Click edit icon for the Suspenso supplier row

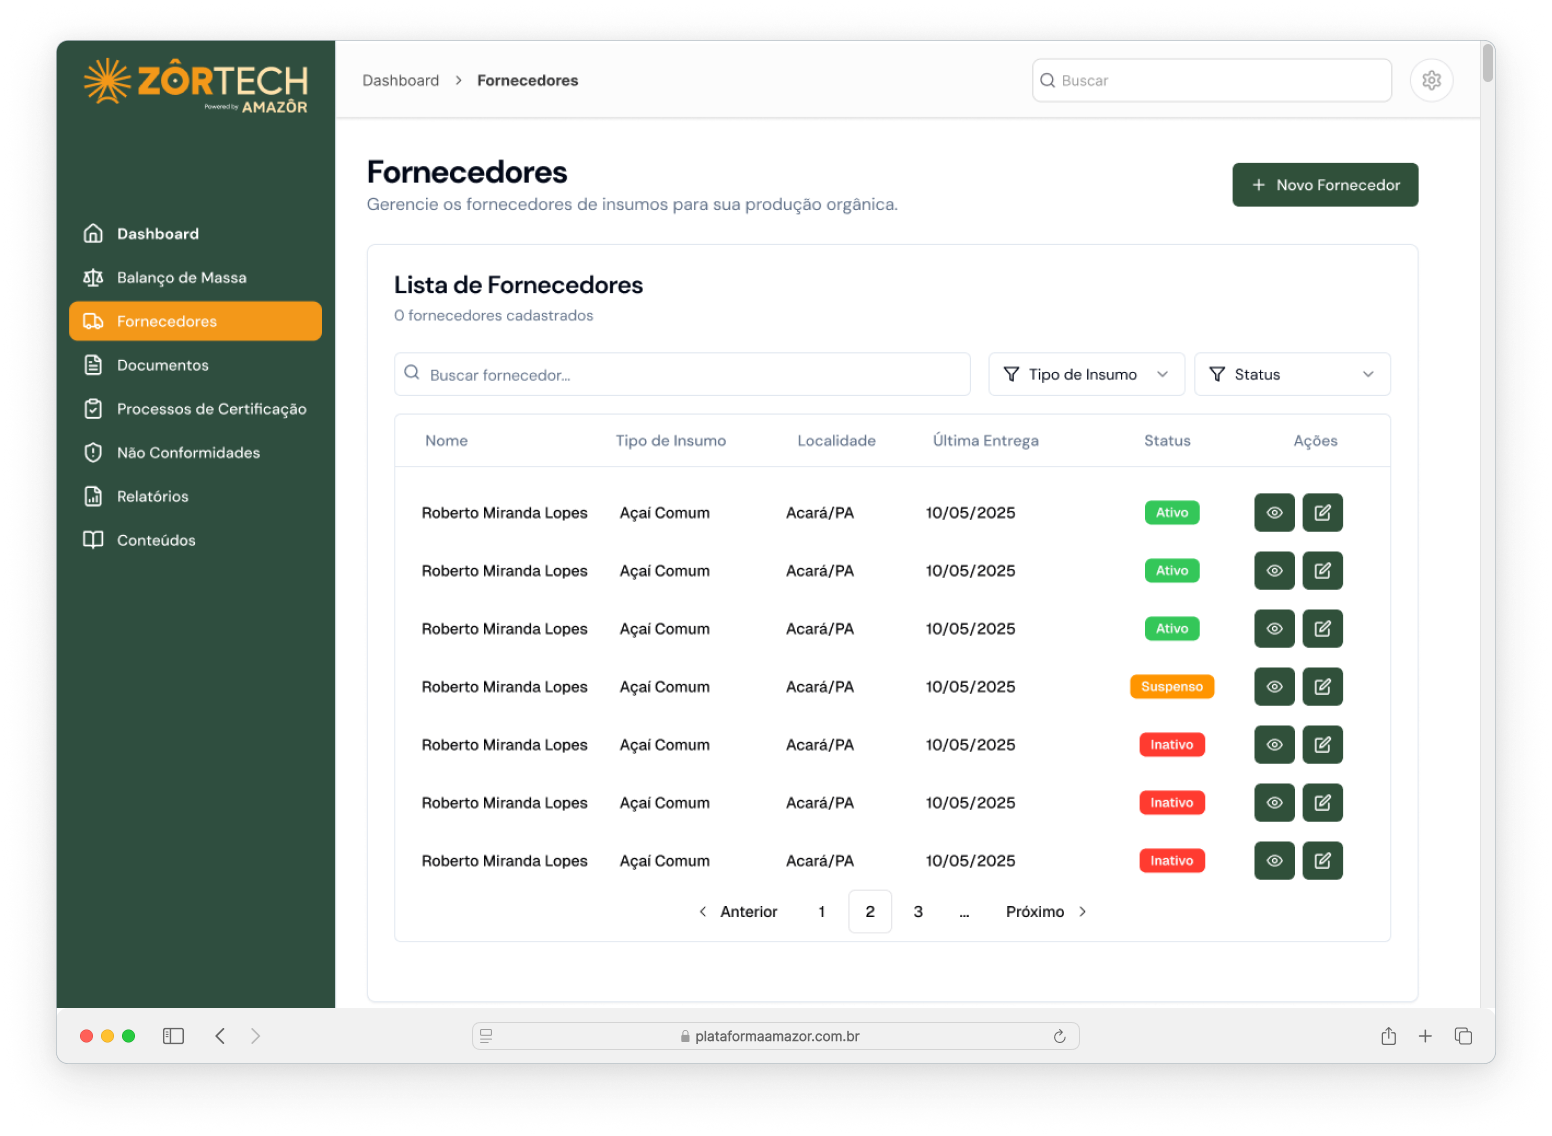[x=1322, y=687]
